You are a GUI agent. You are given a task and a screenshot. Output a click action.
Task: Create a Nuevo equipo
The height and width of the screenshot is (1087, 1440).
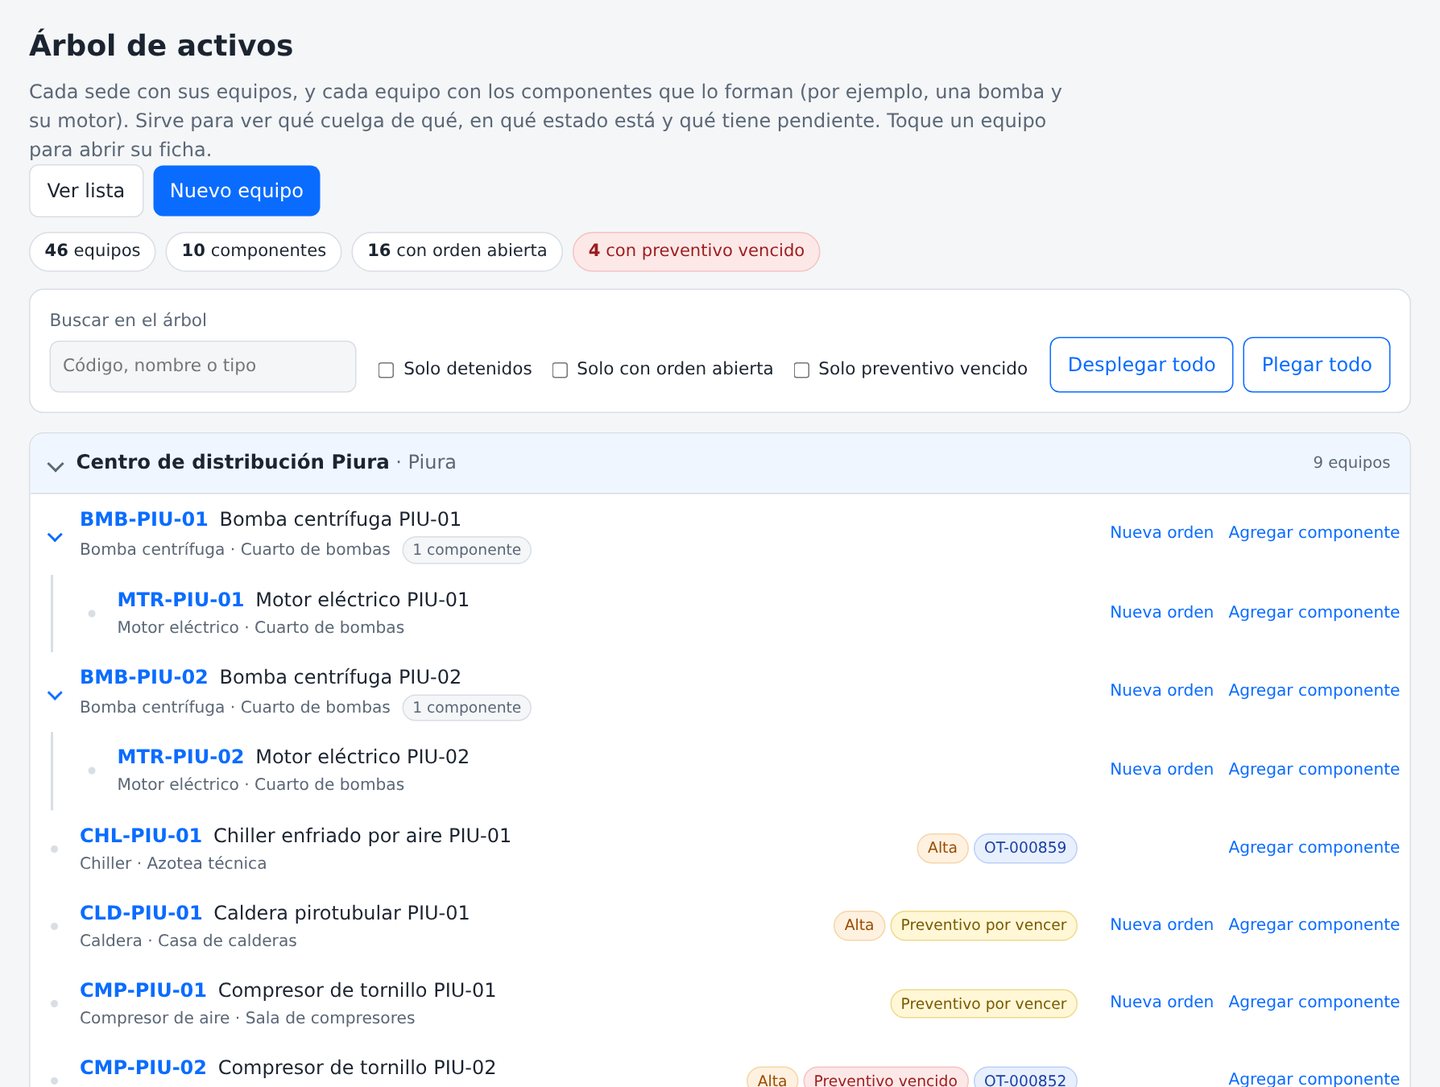(x=236, y=191)
